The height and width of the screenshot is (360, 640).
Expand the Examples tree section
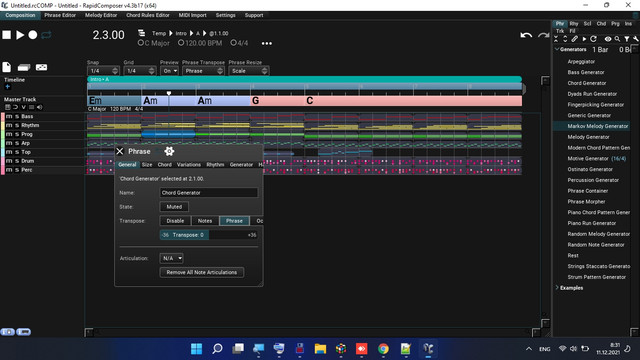[557, 288]
